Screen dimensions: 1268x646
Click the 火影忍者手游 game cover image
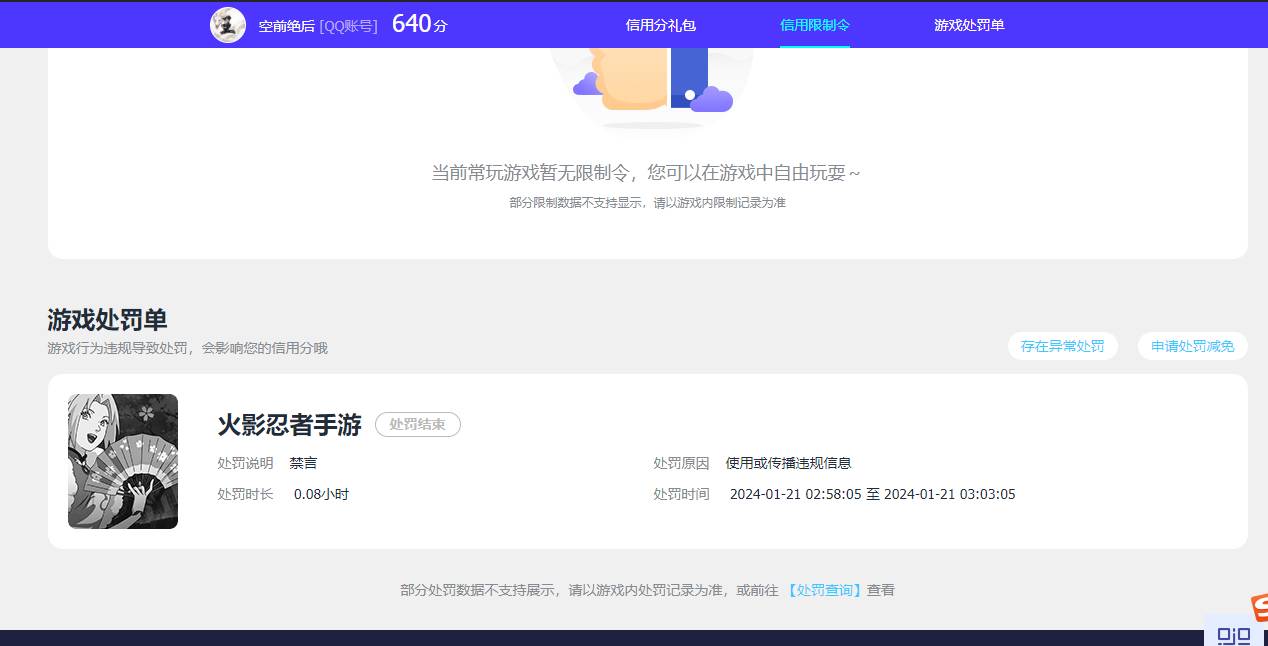coord(123,461)
